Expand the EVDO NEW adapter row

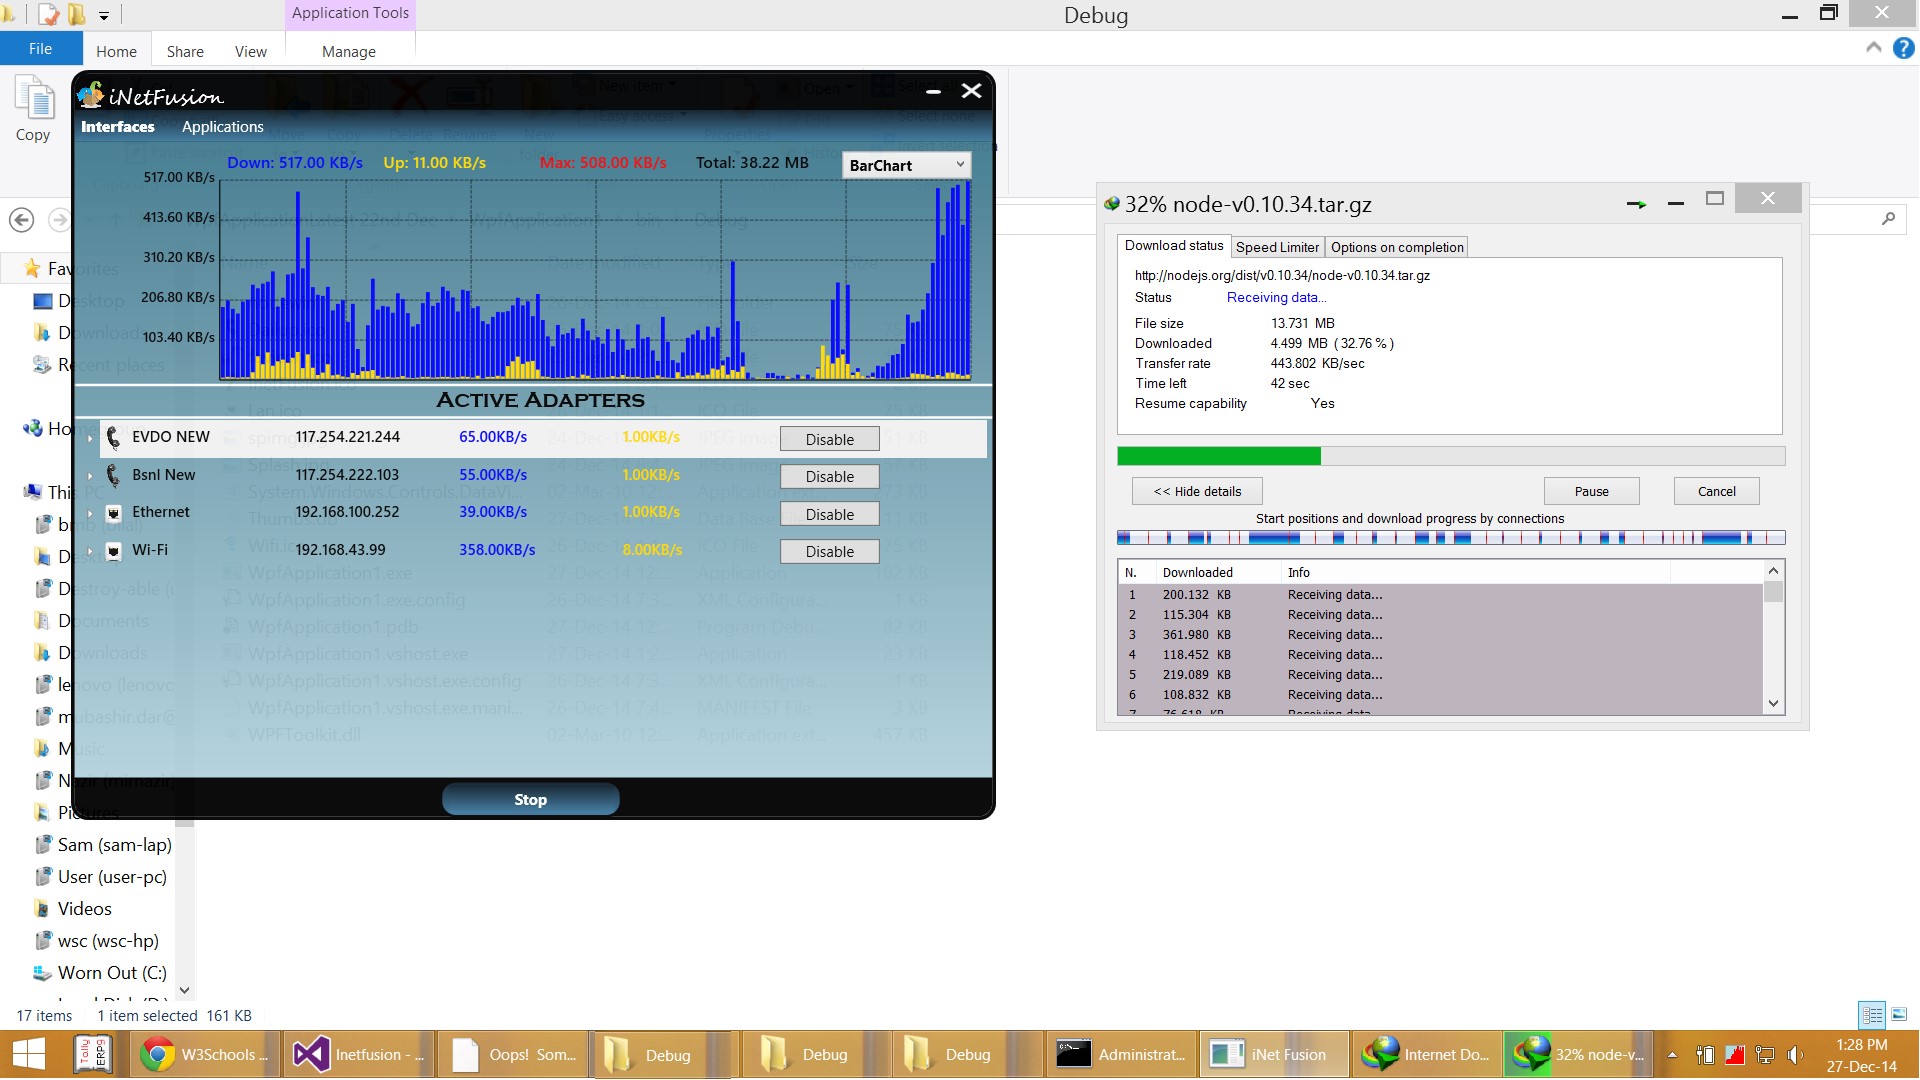[x=90, y=438]
